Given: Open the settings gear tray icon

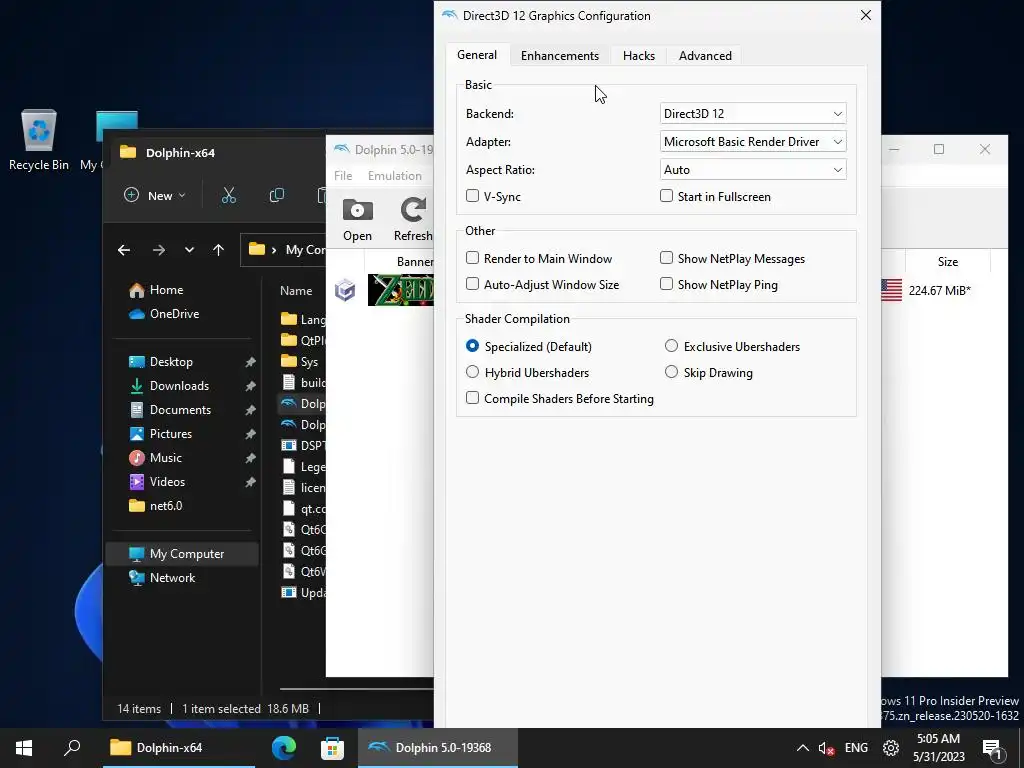Looking at the screenshot, I should (x=891, y=748).
